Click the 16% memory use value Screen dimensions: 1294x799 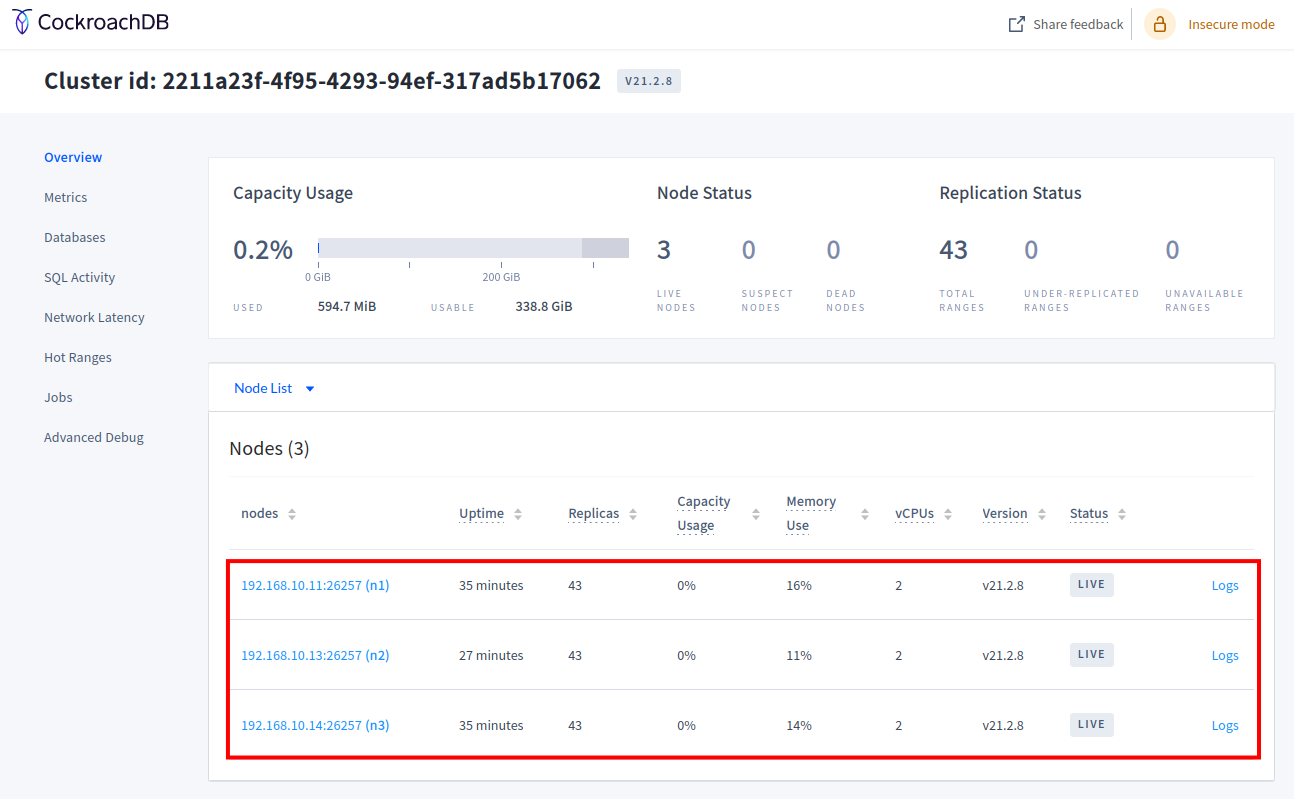click(799, 586)
